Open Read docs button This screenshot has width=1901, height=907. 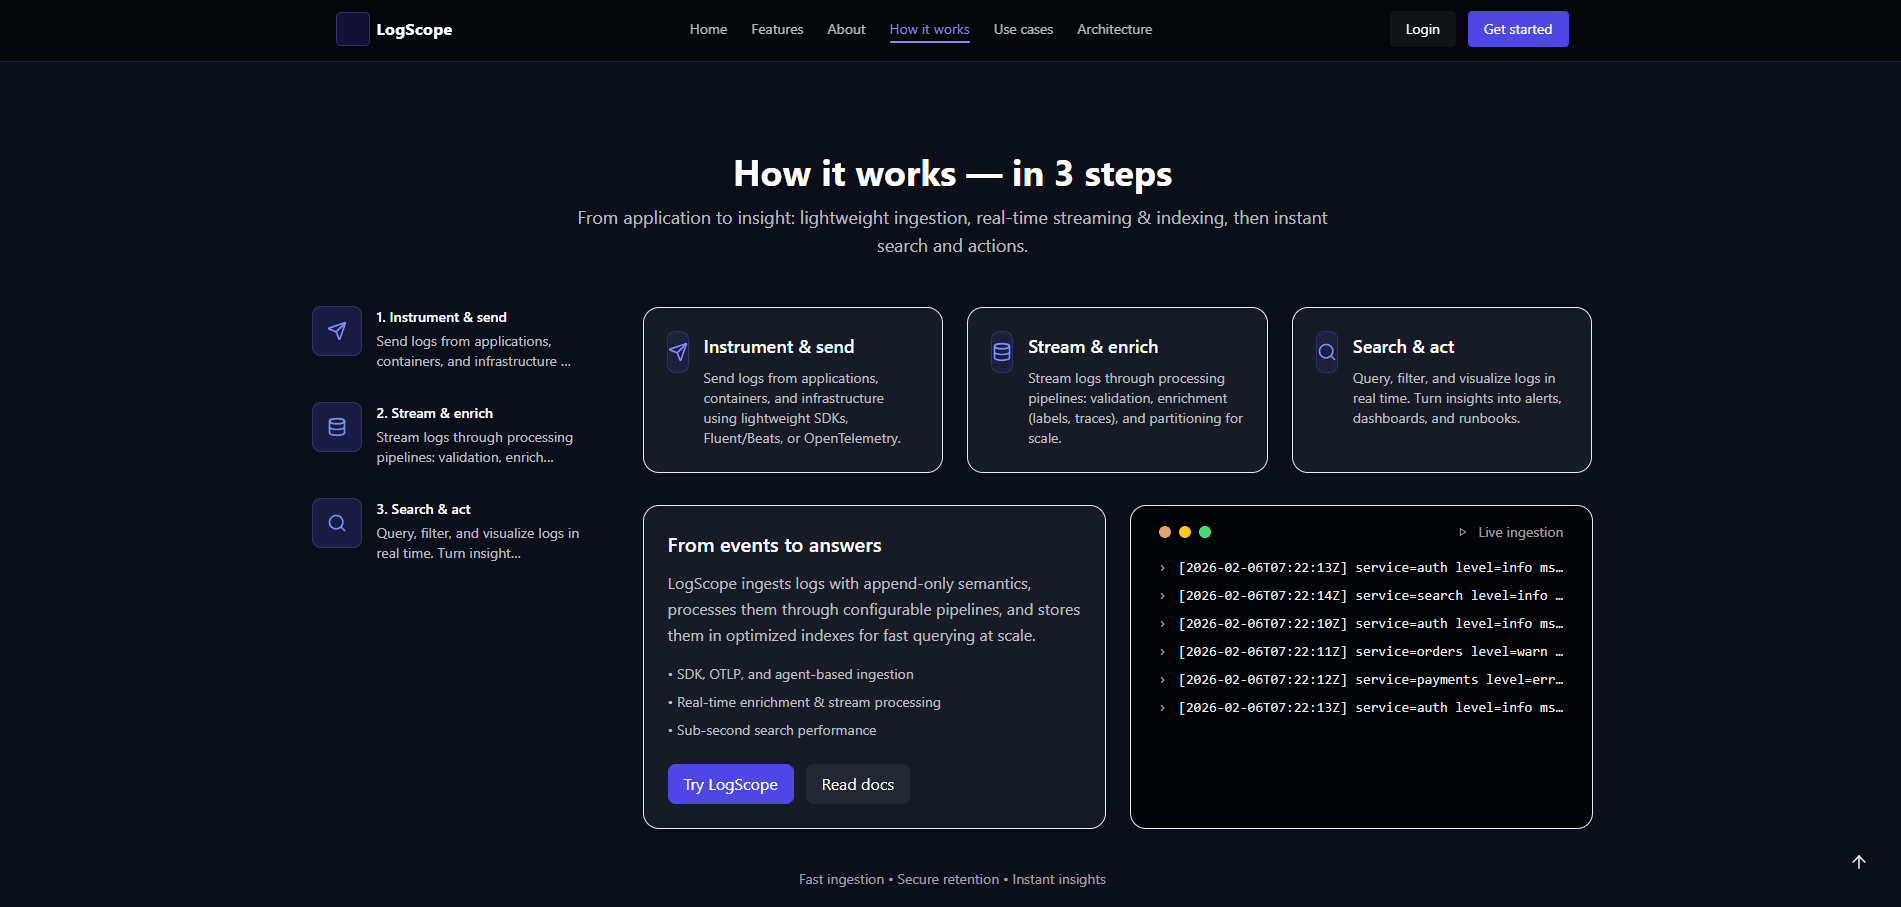coord(857,784)
